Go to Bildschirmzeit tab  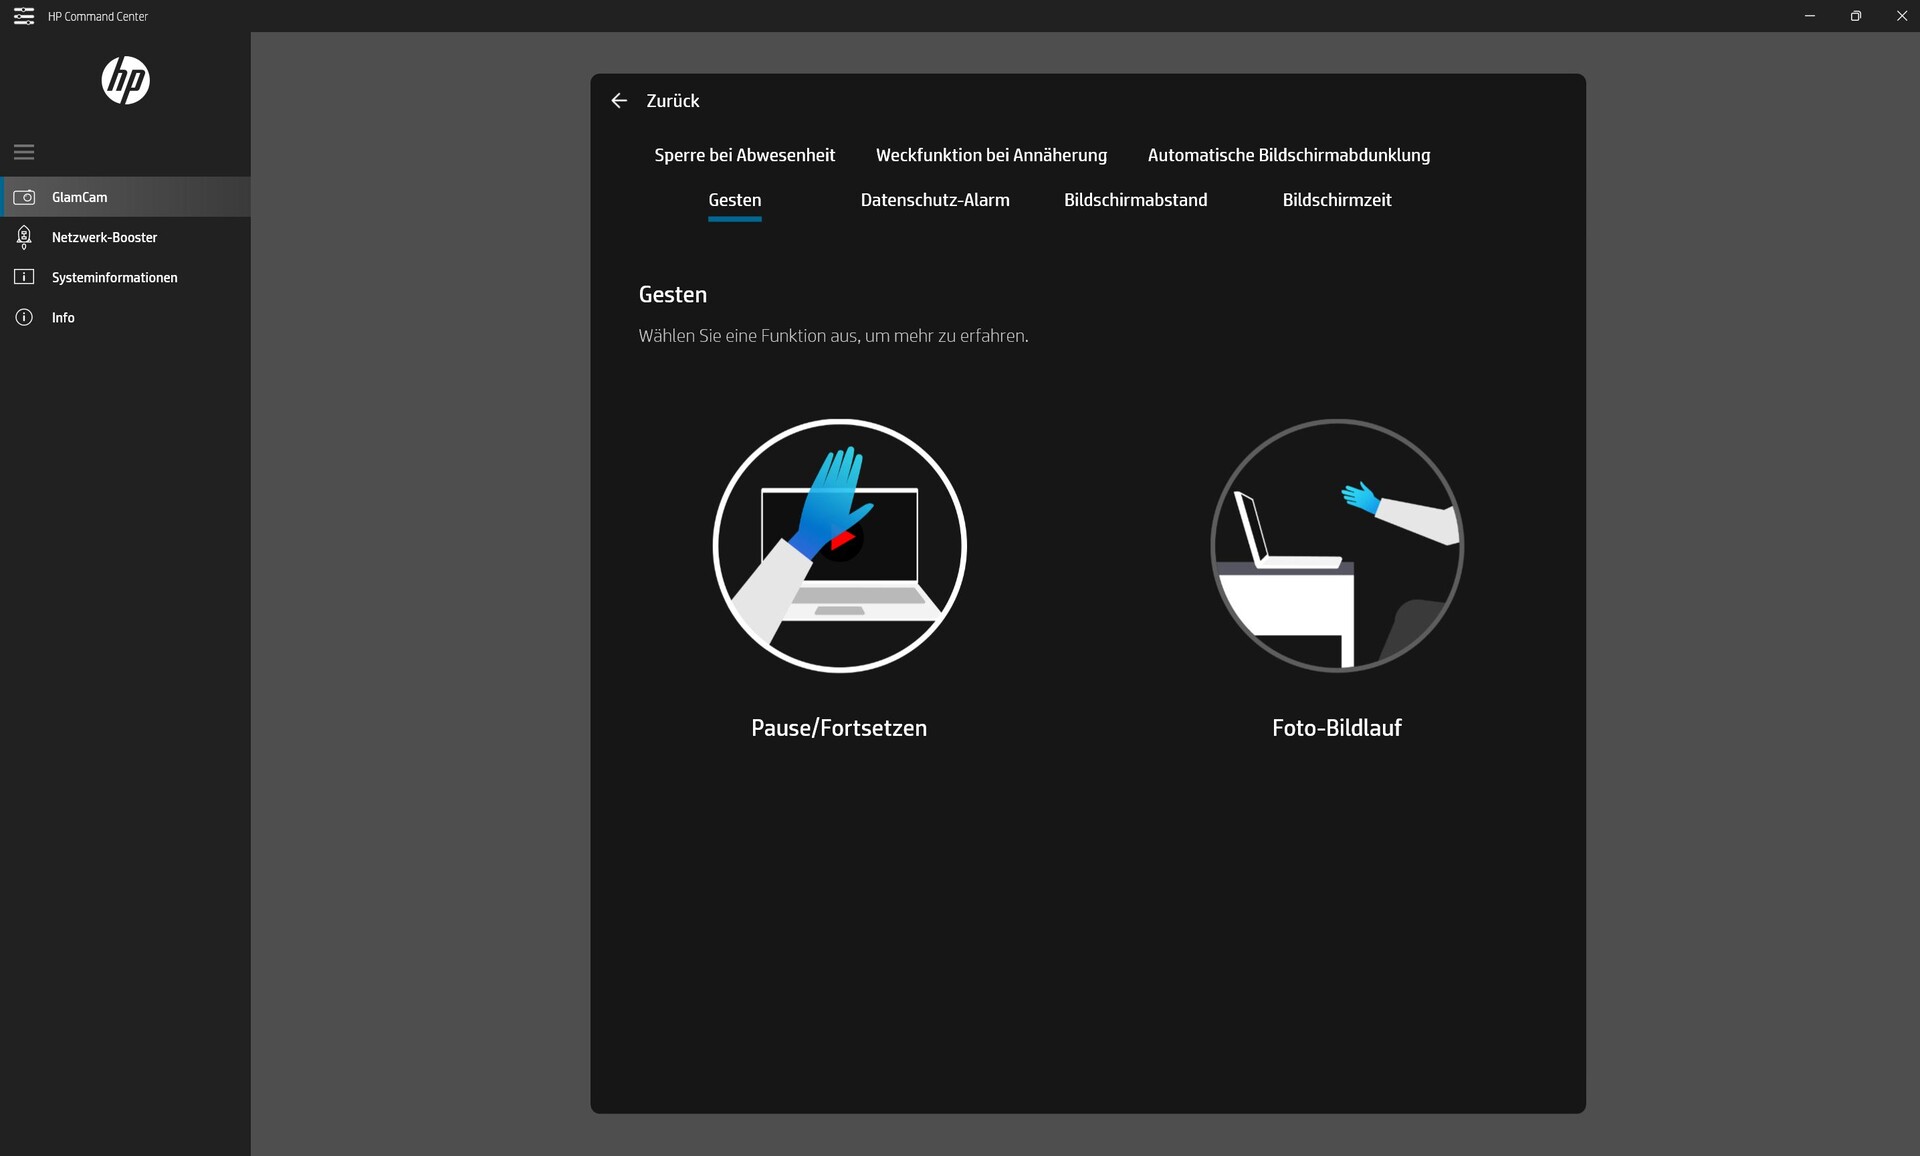coord(1336,200)
